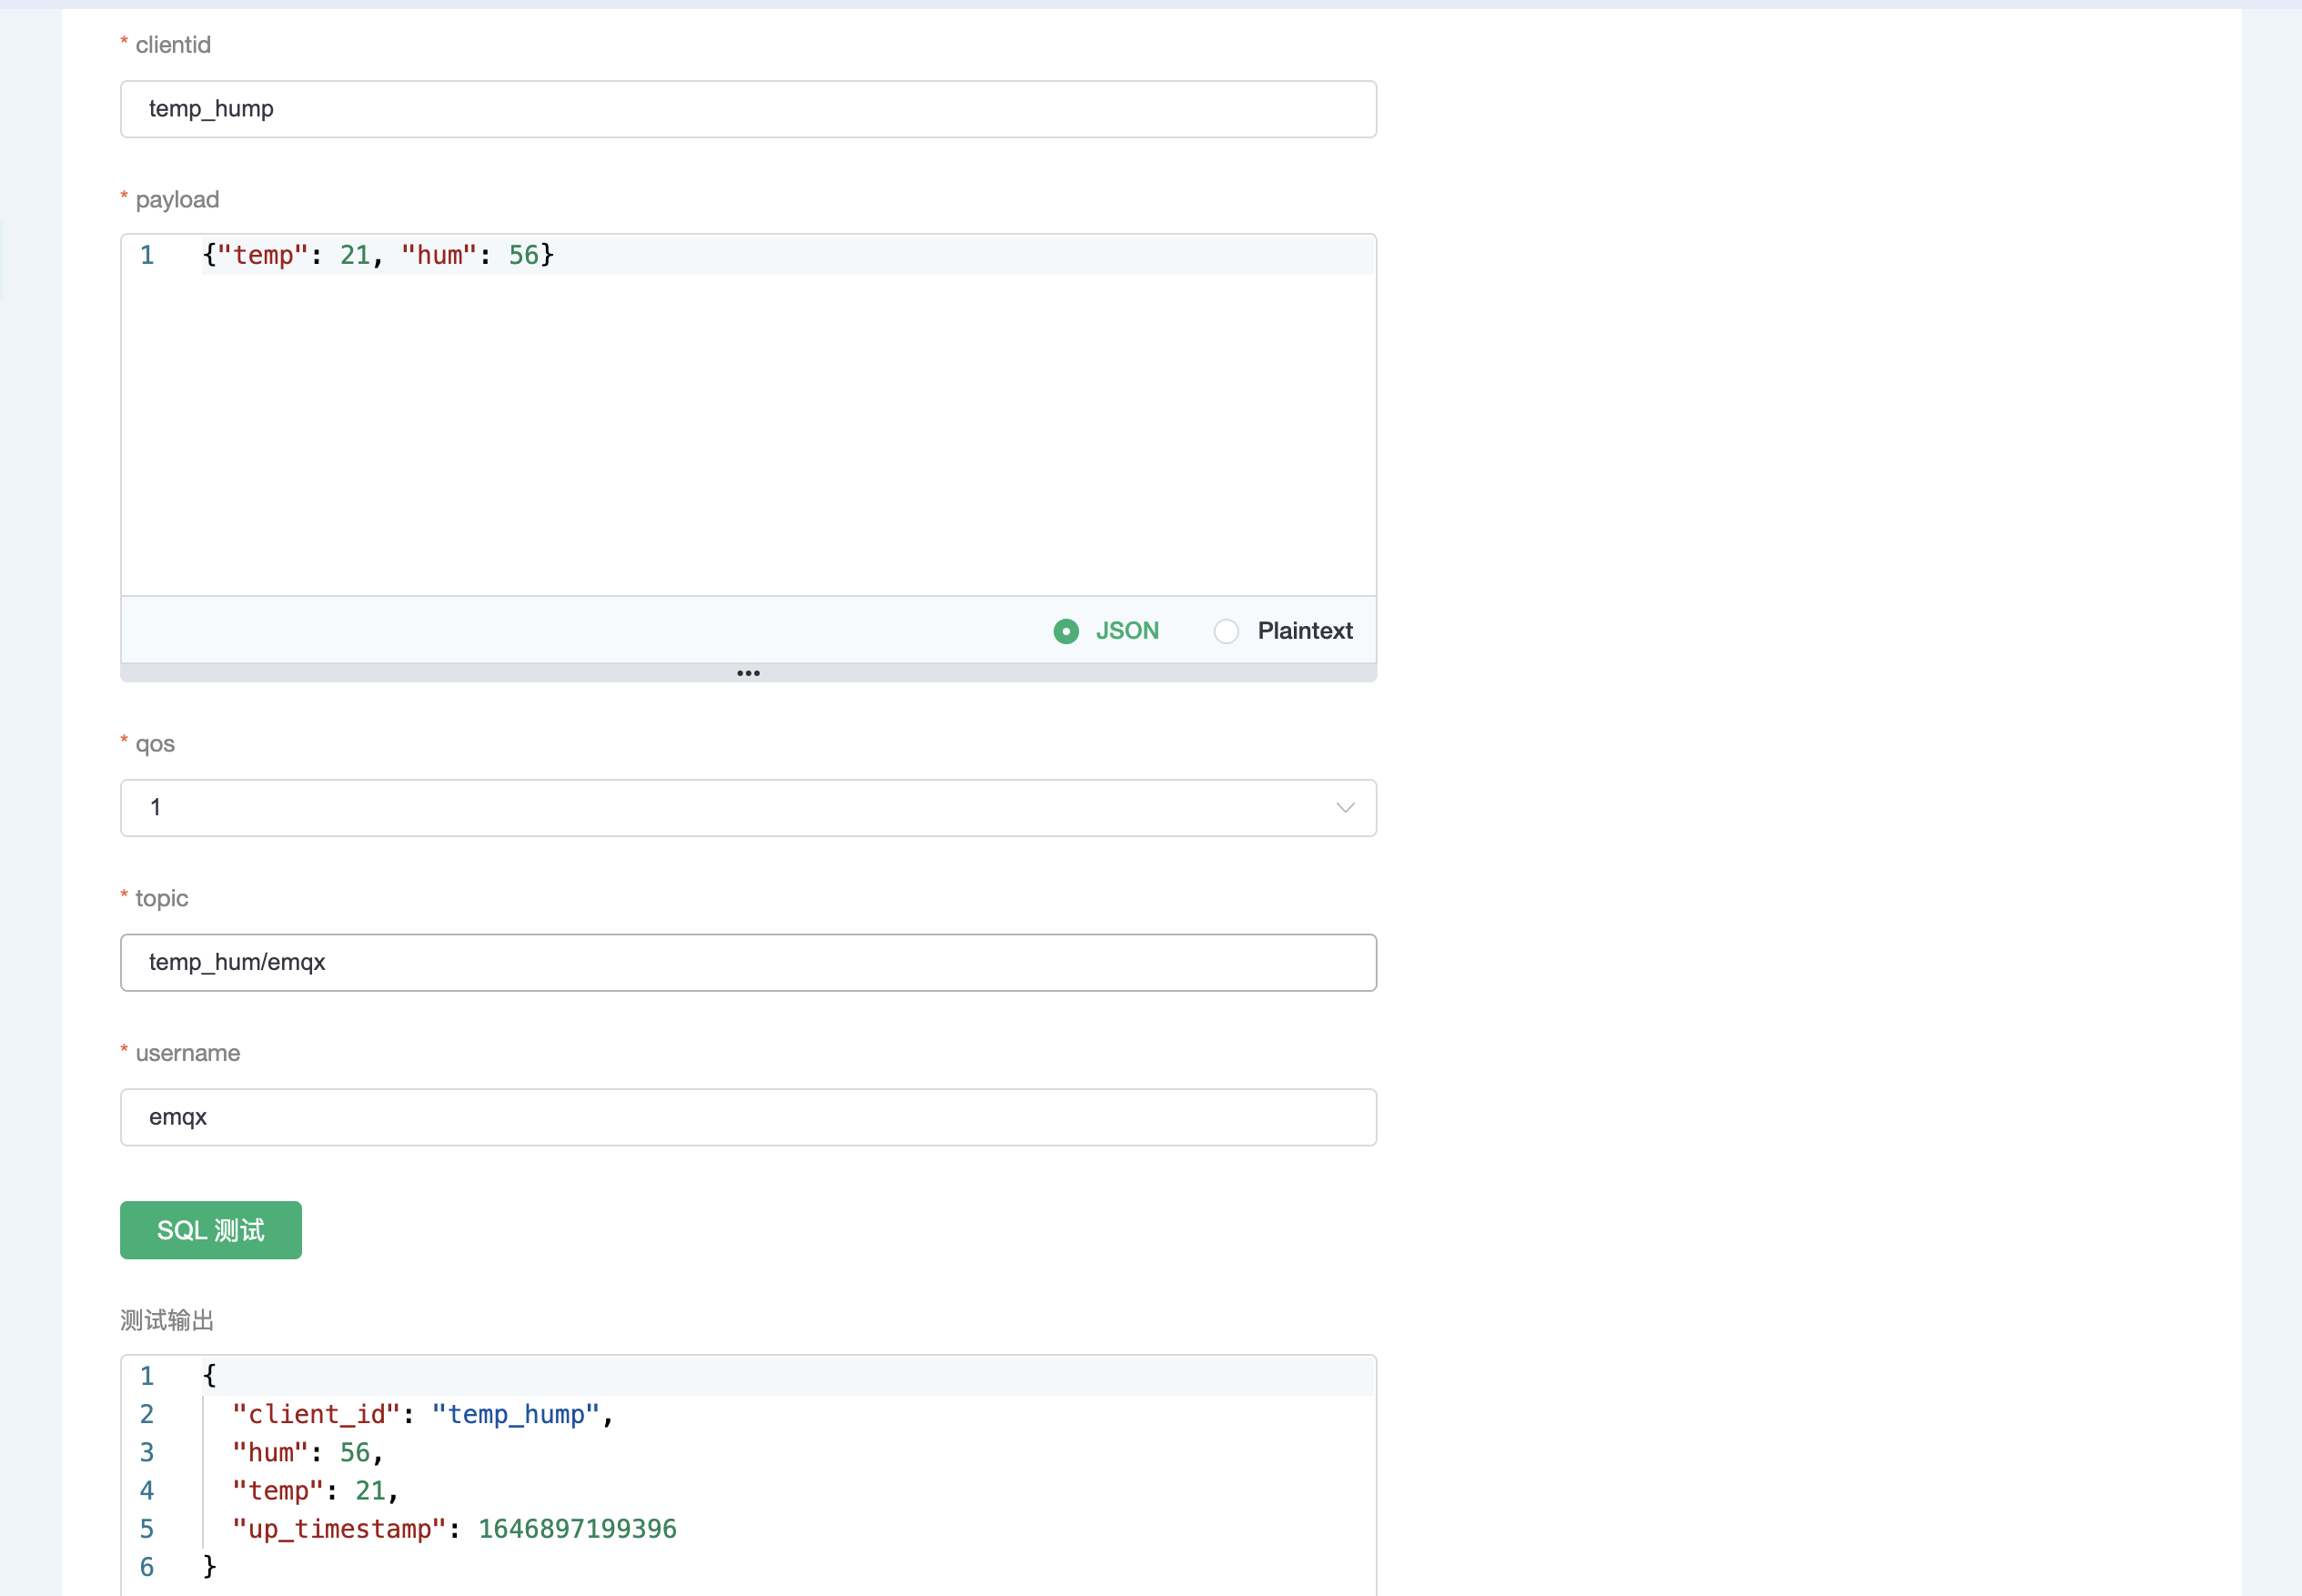The image size is (2302, 1596).
Task: Click the opening brace in test output
Action: (209, 1375)
